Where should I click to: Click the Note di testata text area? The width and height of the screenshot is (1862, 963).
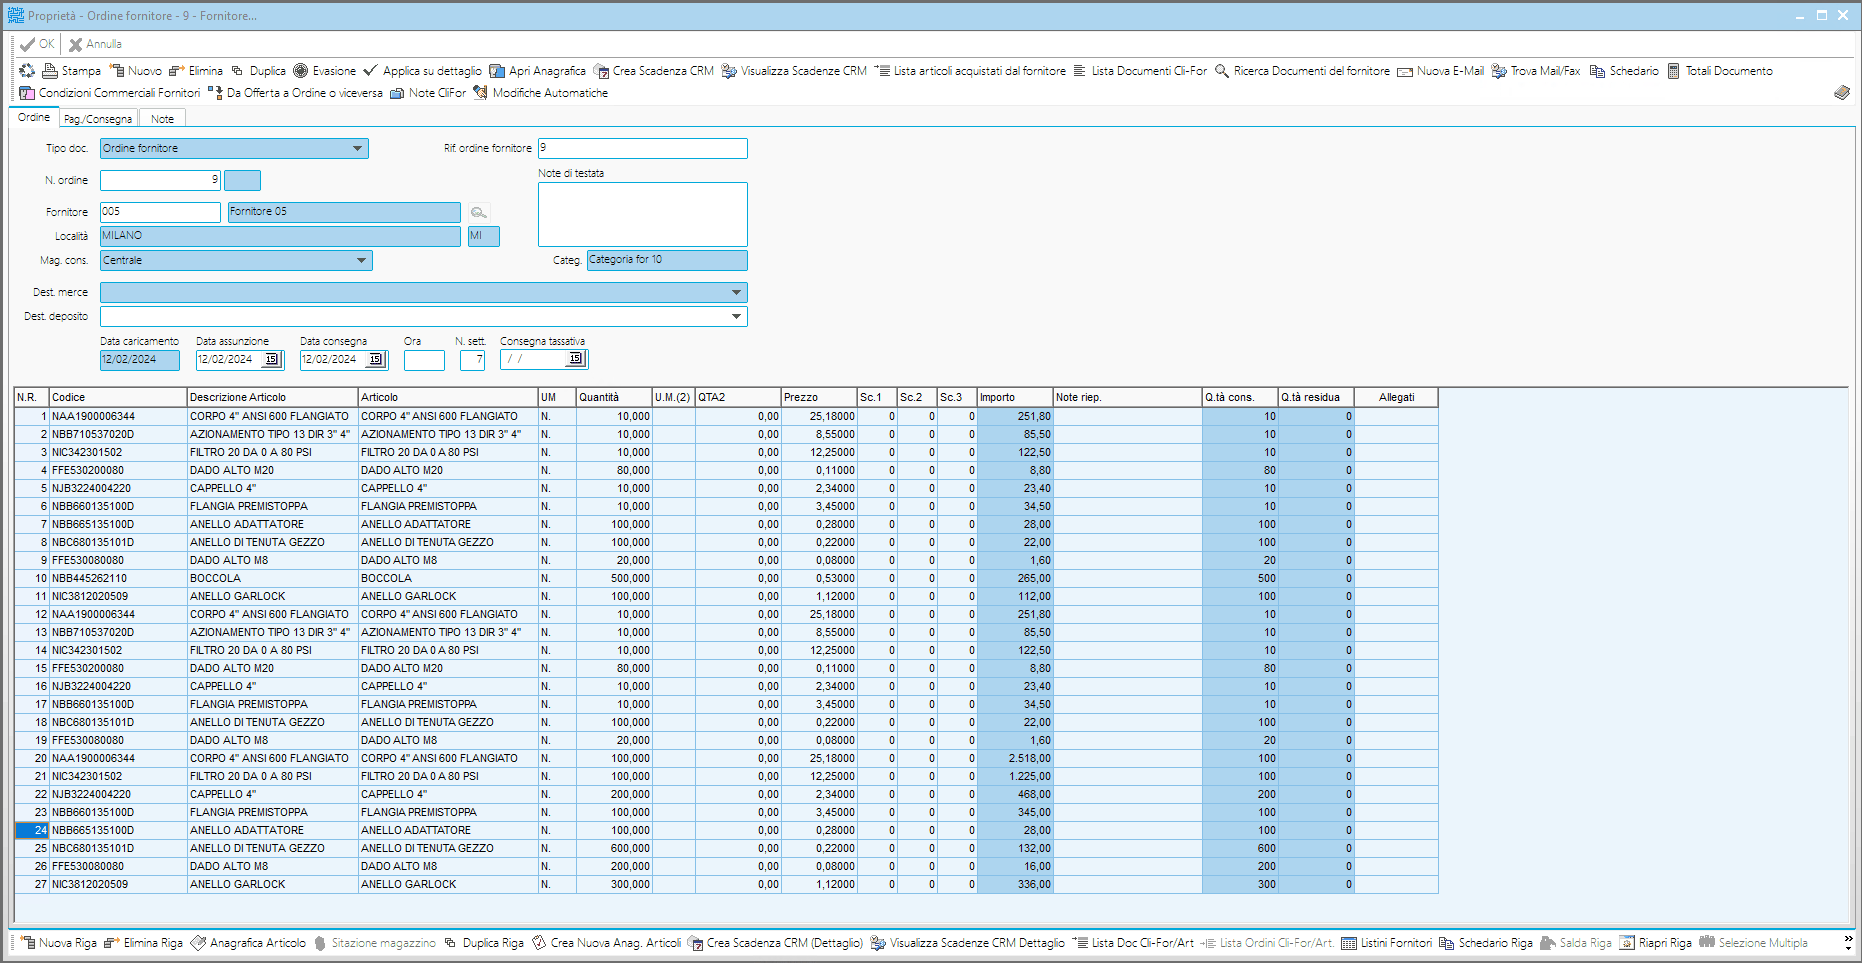point(642,214)
